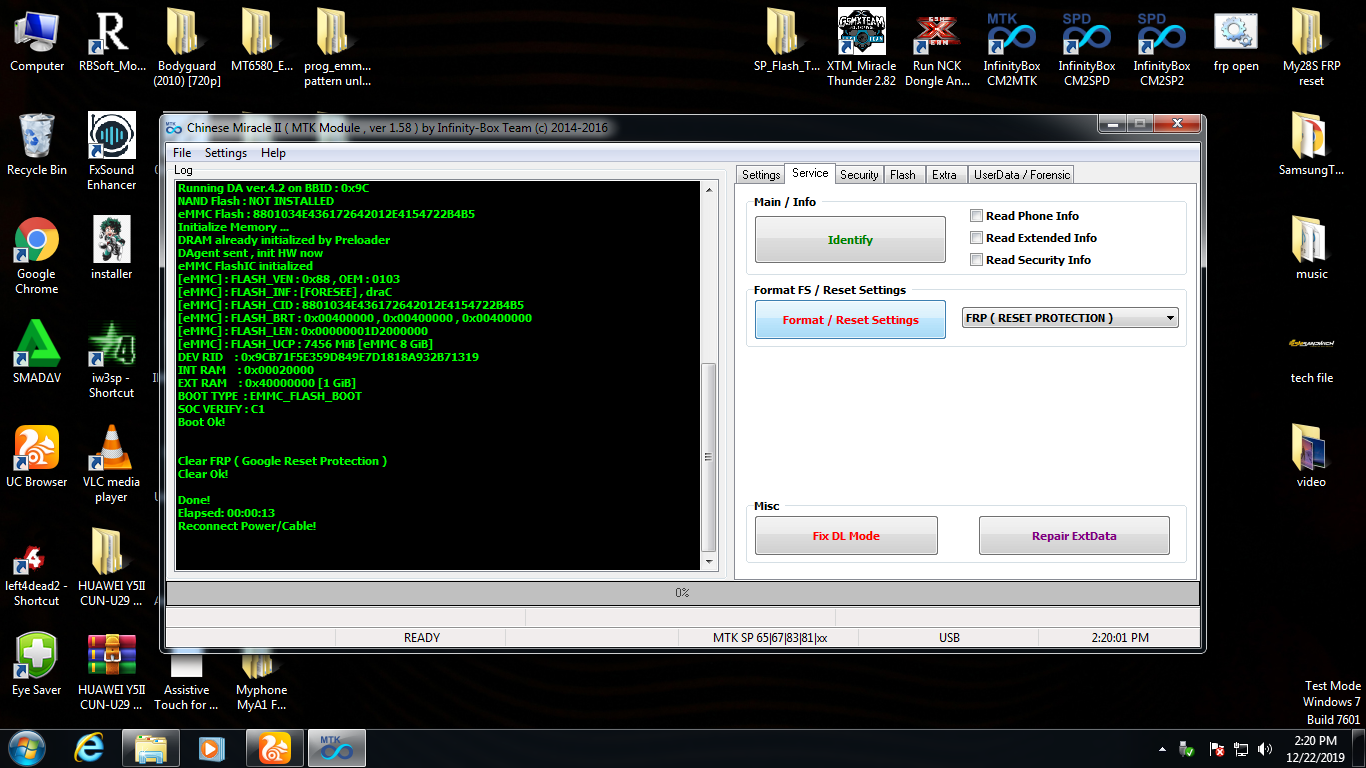This screenshot has height=768, width=1366.
Task: Open Google Chrome desktop icon
Action: 37,256
